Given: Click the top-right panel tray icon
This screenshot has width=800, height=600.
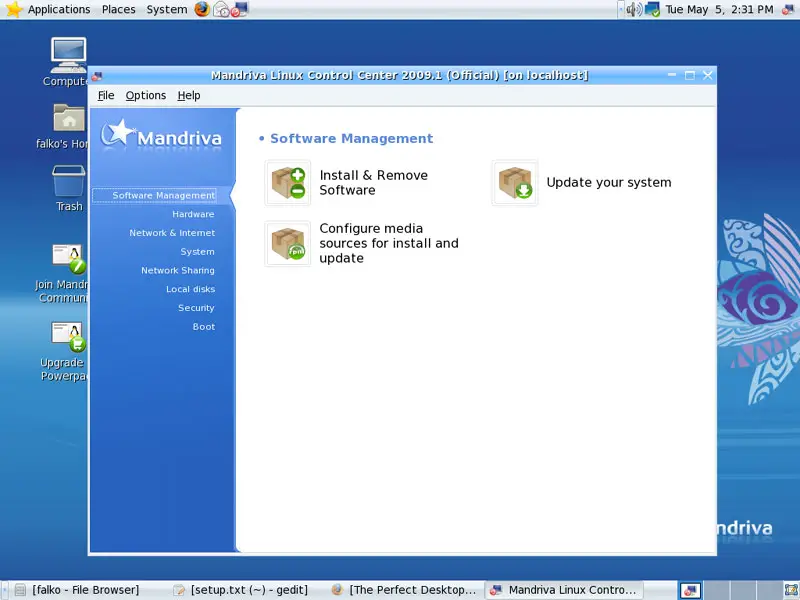Looking at the screenshot, I should (788, 9).
